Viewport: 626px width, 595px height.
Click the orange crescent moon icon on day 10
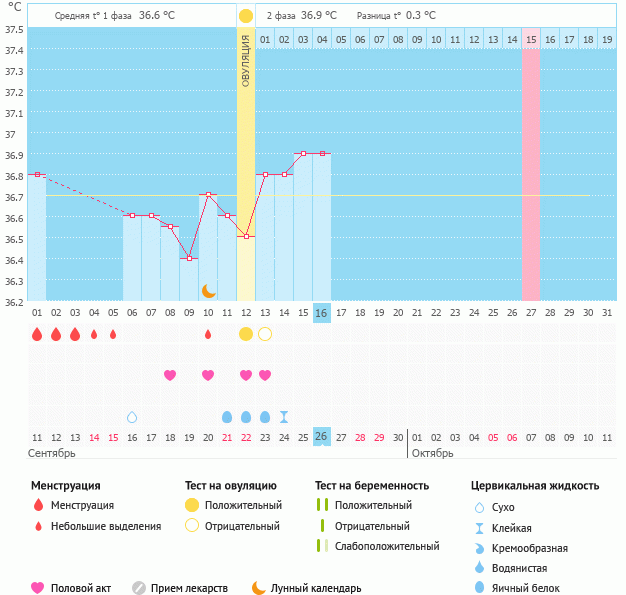point(208,291)
